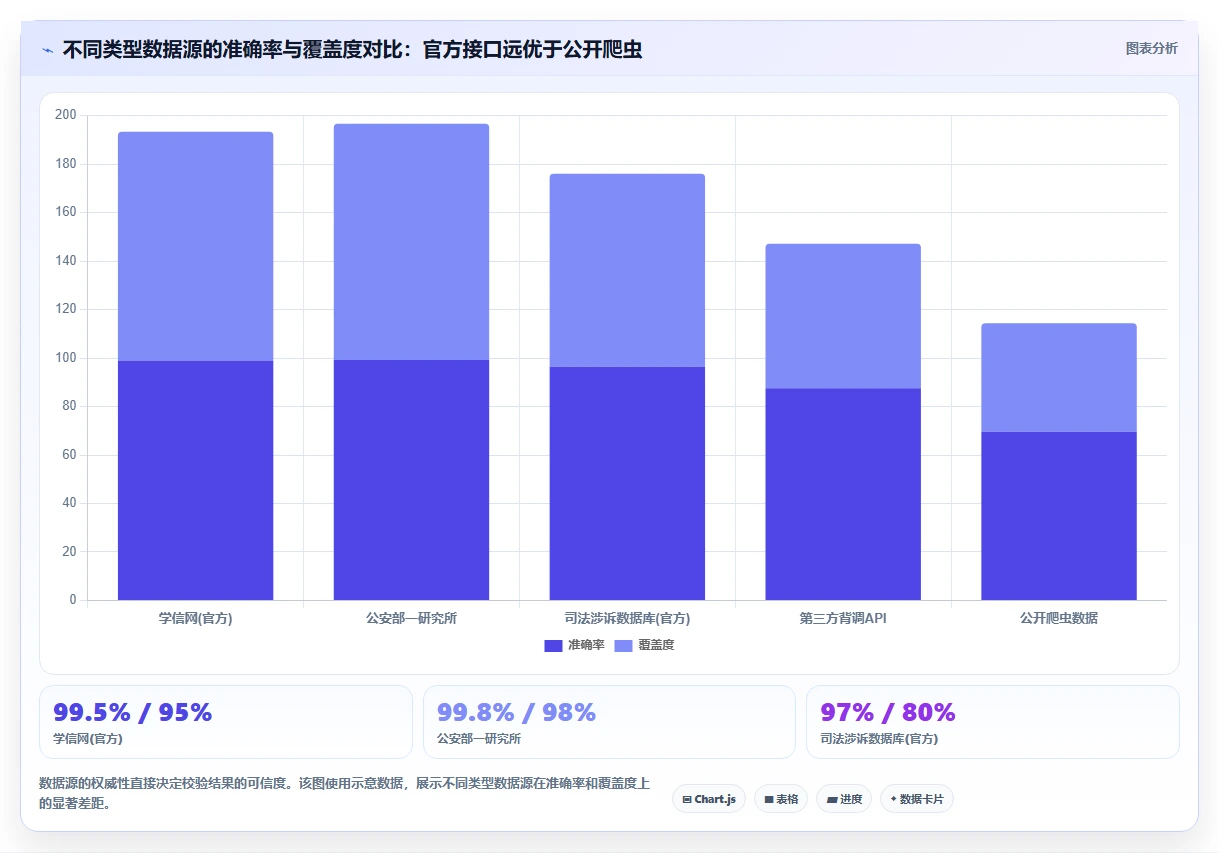Image resolution: width=1219 pixels, height=853 pixels.
Task: Open the 99.8% / 98% stat card
Action: (x=609, y=722)
